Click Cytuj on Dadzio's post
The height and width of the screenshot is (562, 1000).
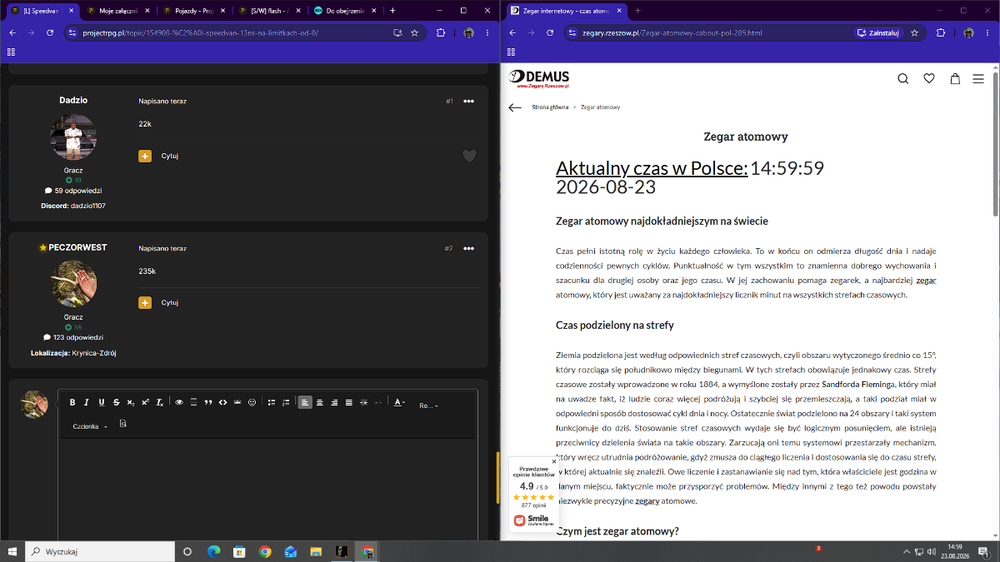coord(170,156)
